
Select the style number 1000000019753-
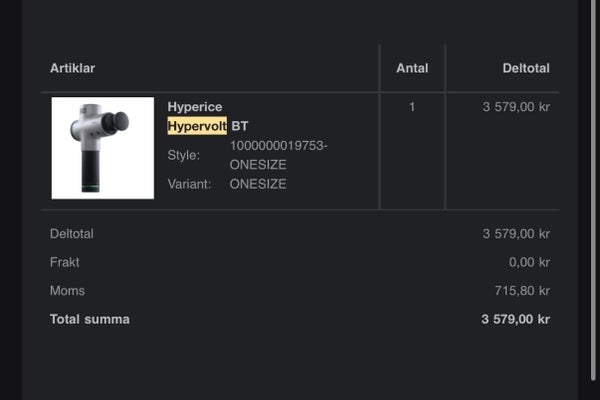279,146
